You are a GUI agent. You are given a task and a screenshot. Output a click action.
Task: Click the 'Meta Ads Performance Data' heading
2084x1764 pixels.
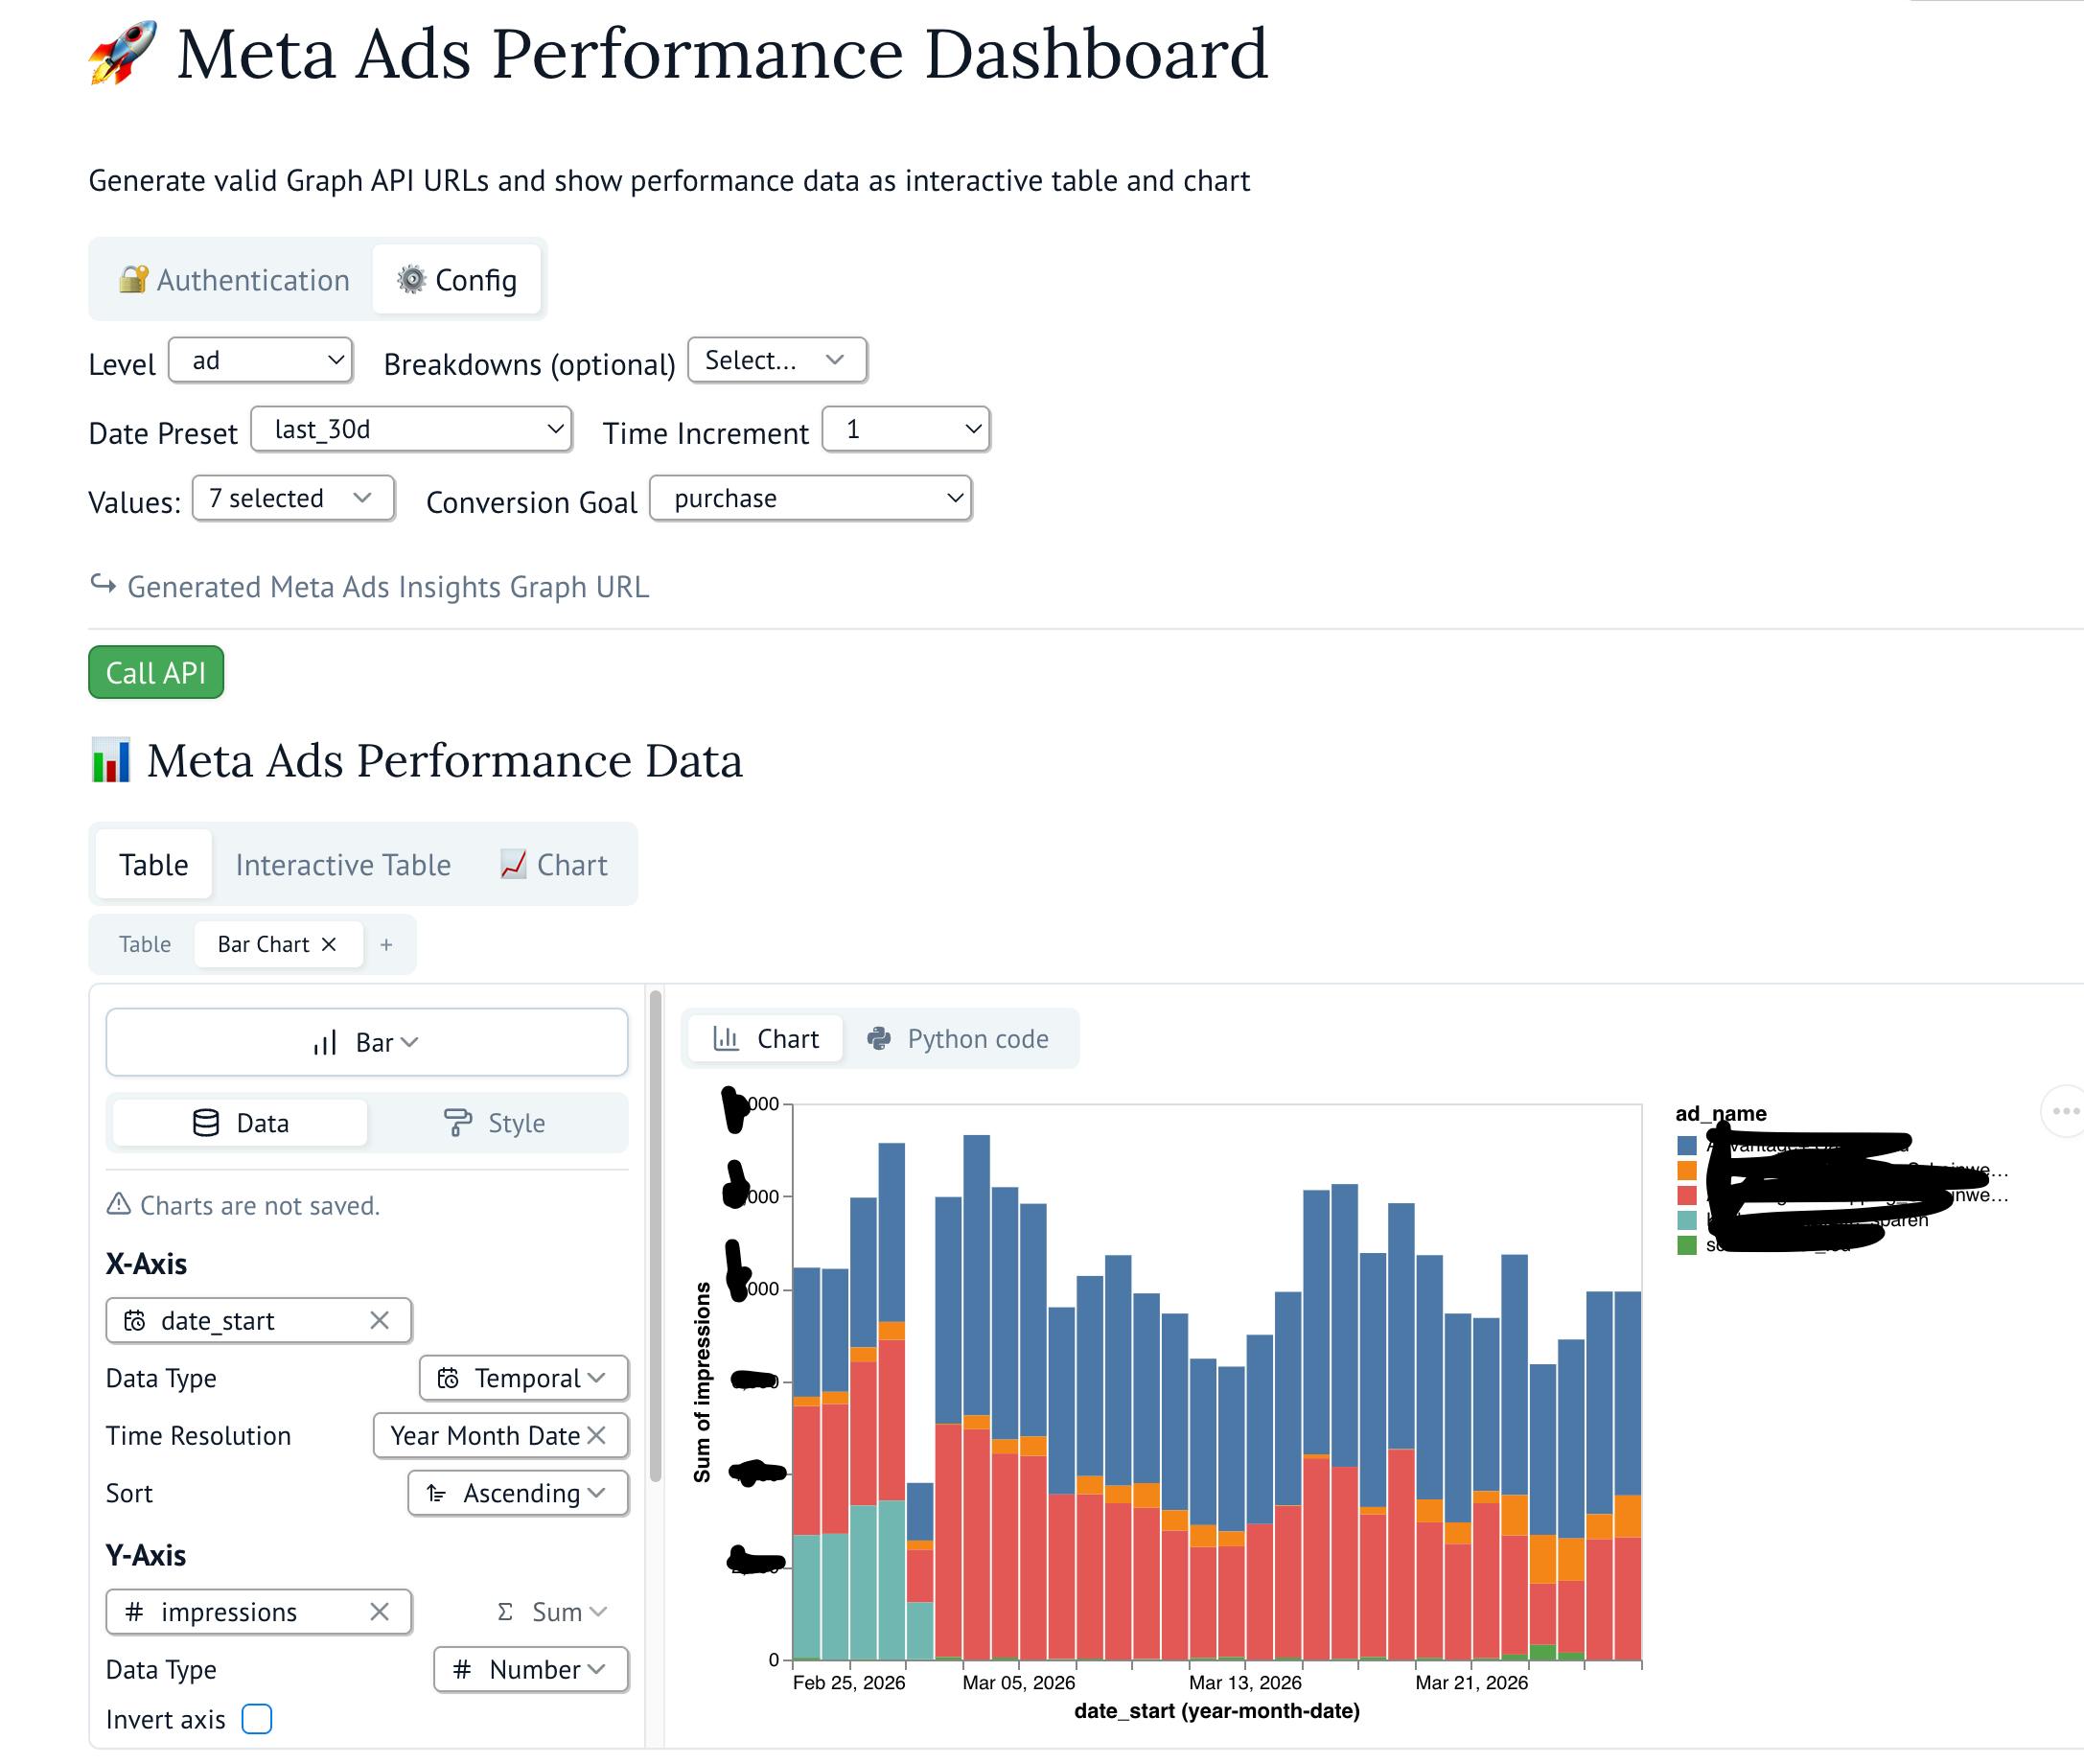tap(416, 760)
